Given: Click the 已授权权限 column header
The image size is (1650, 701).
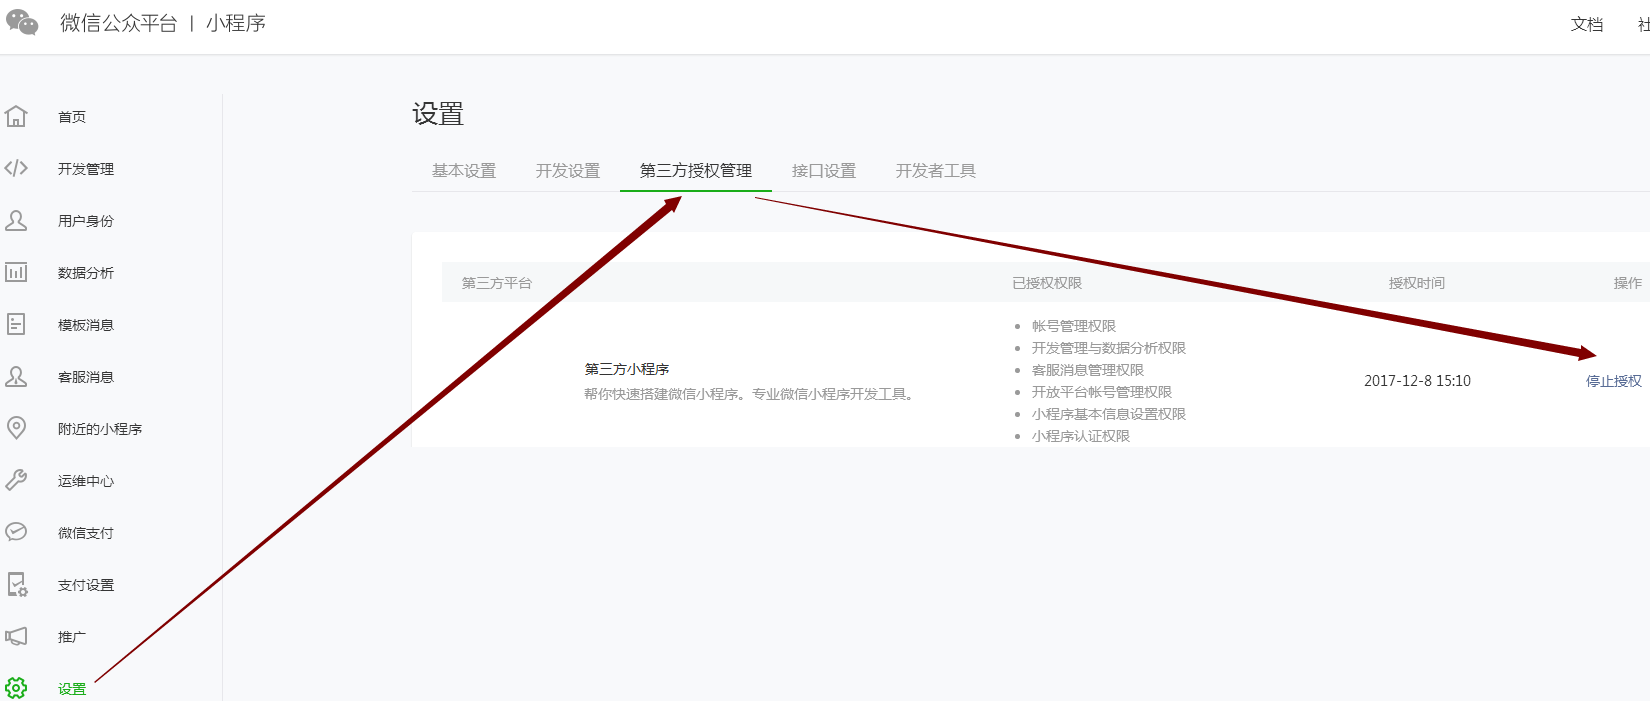Looking at the screenshot, I should (1047, 283).
